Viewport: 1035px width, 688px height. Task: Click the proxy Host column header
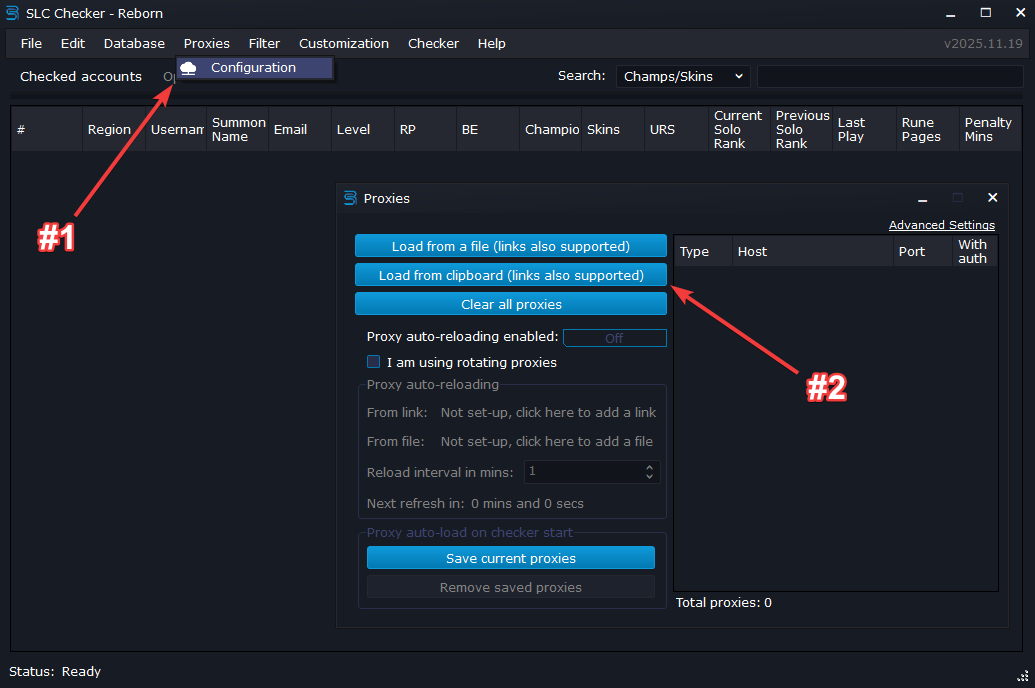(x=813, y=252)
